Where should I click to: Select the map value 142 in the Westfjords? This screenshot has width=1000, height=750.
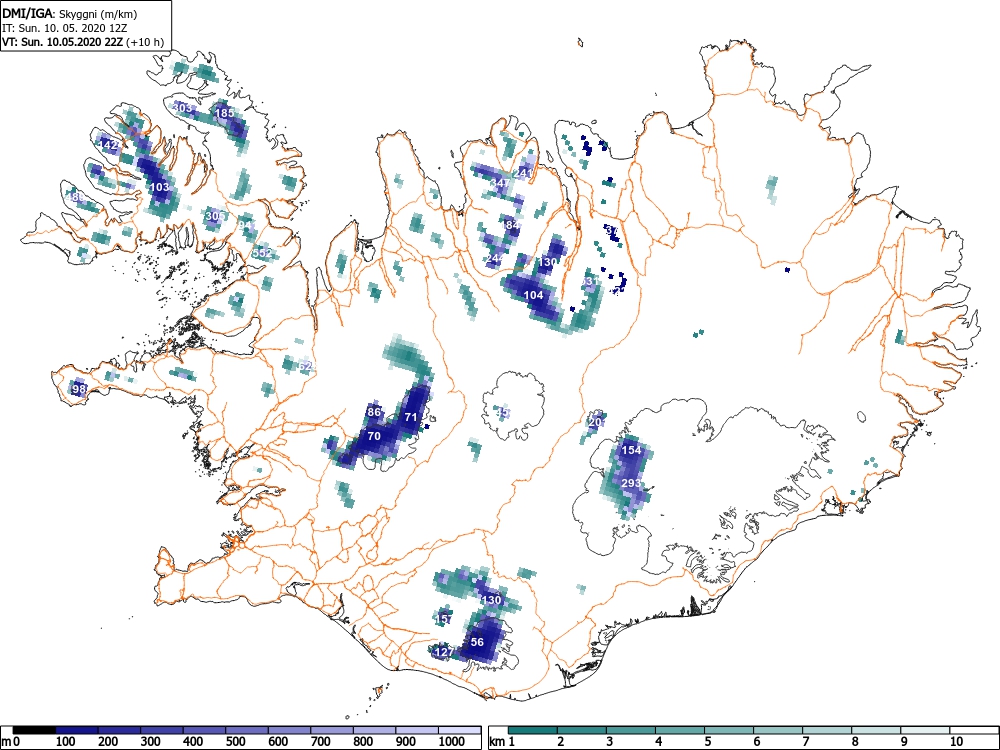108,145
